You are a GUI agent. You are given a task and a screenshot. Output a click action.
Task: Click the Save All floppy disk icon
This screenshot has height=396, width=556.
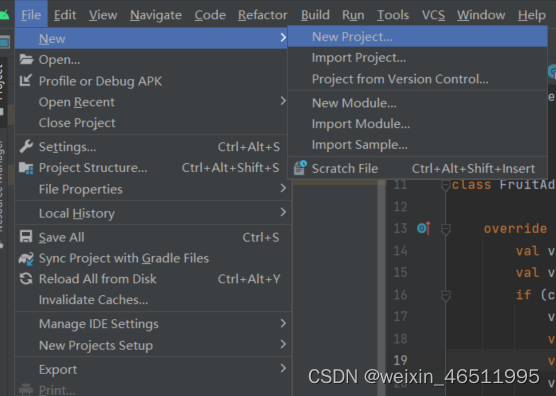pyautogui.click(x=26, y=236)
